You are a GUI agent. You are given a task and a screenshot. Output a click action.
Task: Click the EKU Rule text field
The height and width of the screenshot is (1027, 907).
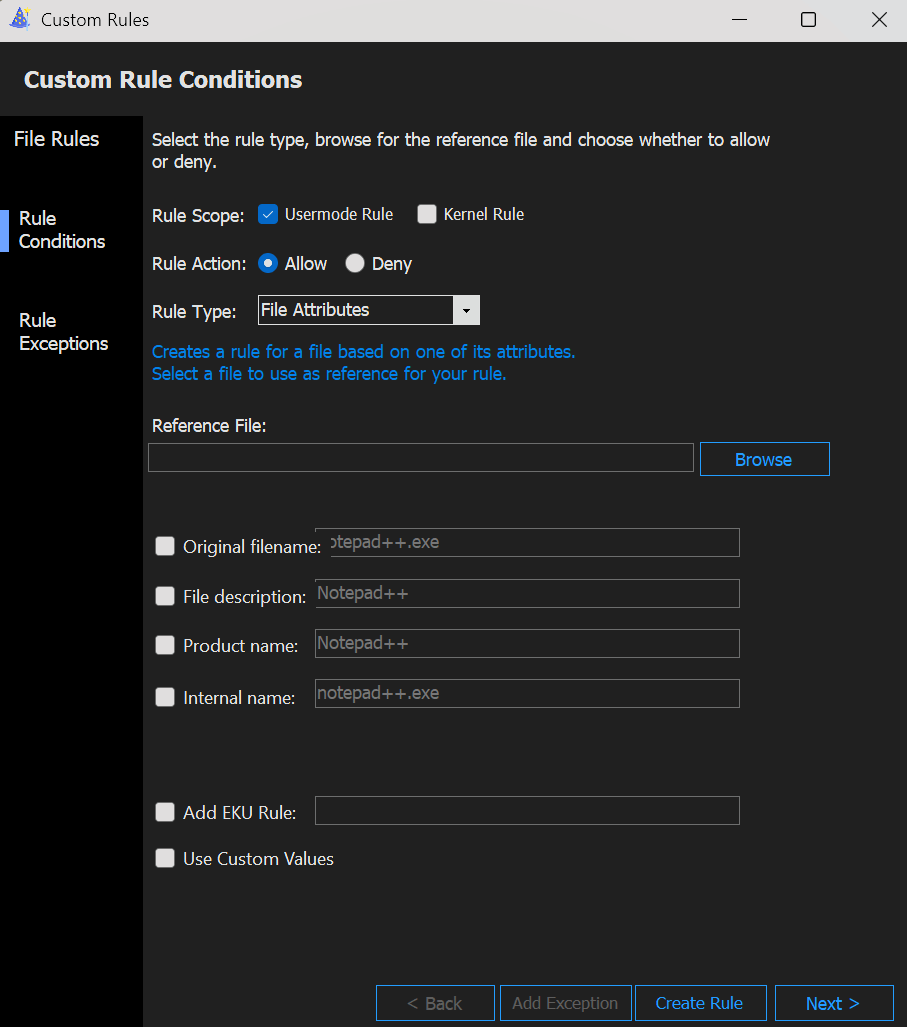coord(527,810)
